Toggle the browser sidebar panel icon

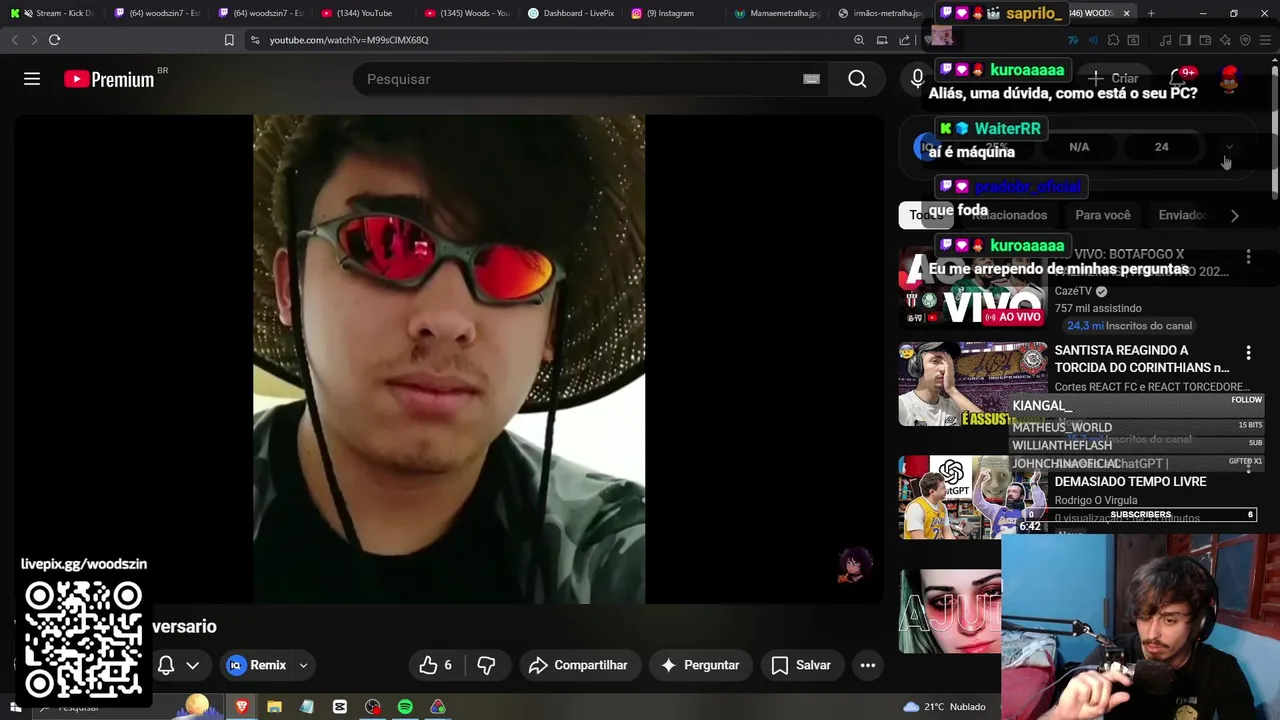click(1185, 40)
